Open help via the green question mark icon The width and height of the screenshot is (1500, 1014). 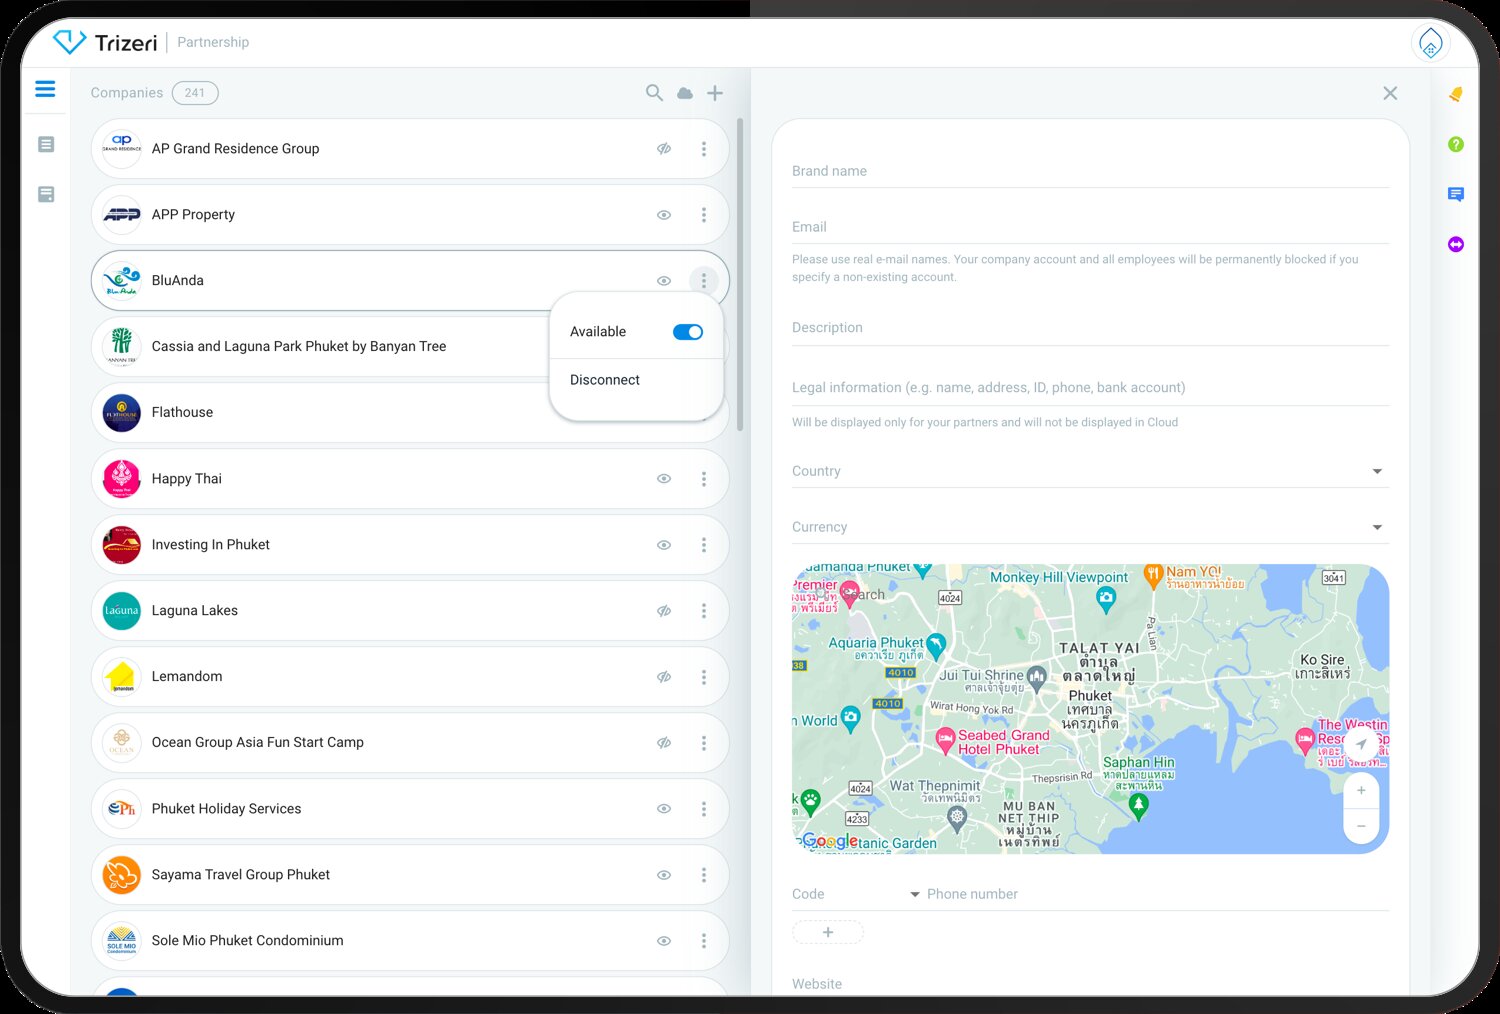click(1456, 144)
